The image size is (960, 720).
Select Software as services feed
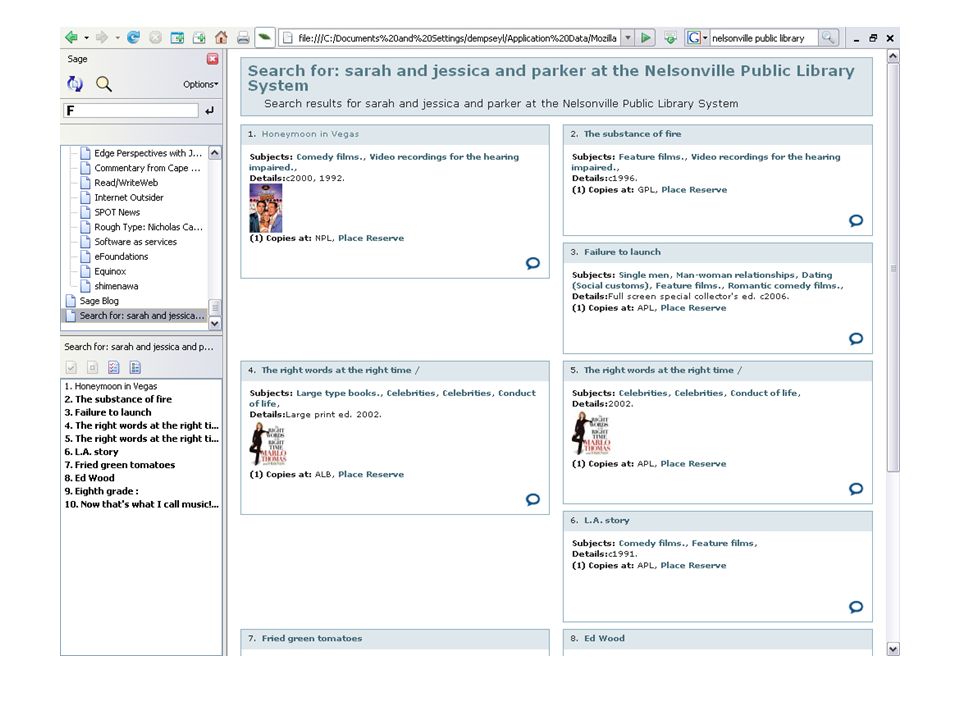coord(135,242)
